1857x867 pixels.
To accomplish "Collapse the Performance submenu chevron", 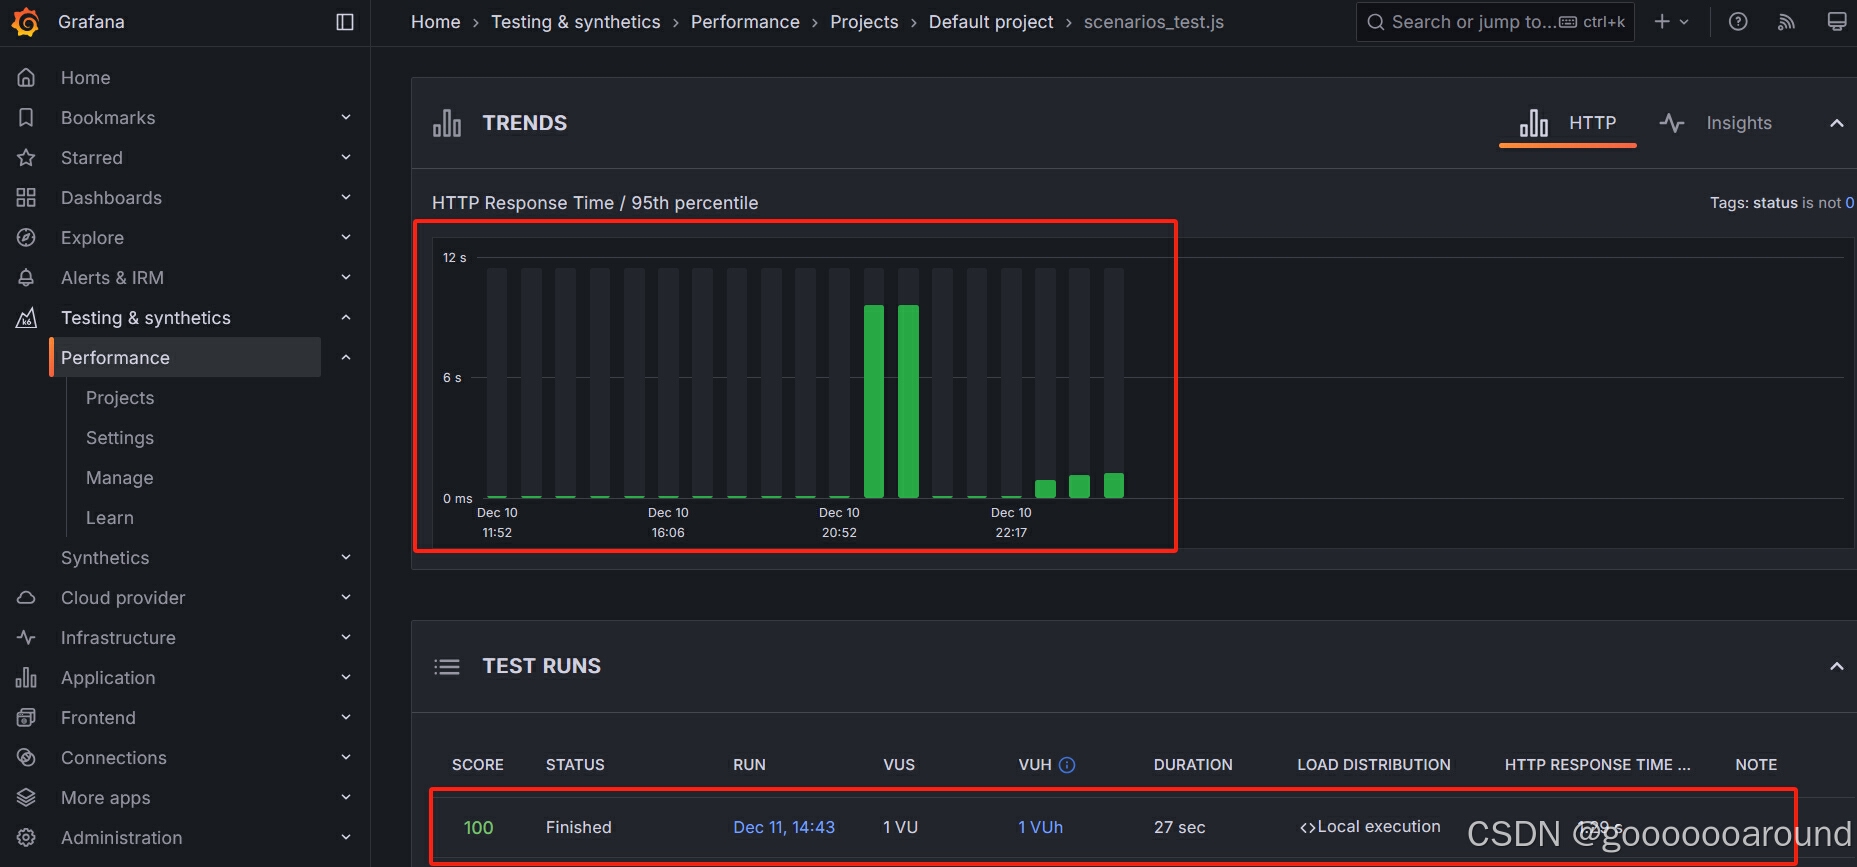I will pos(346,357).
